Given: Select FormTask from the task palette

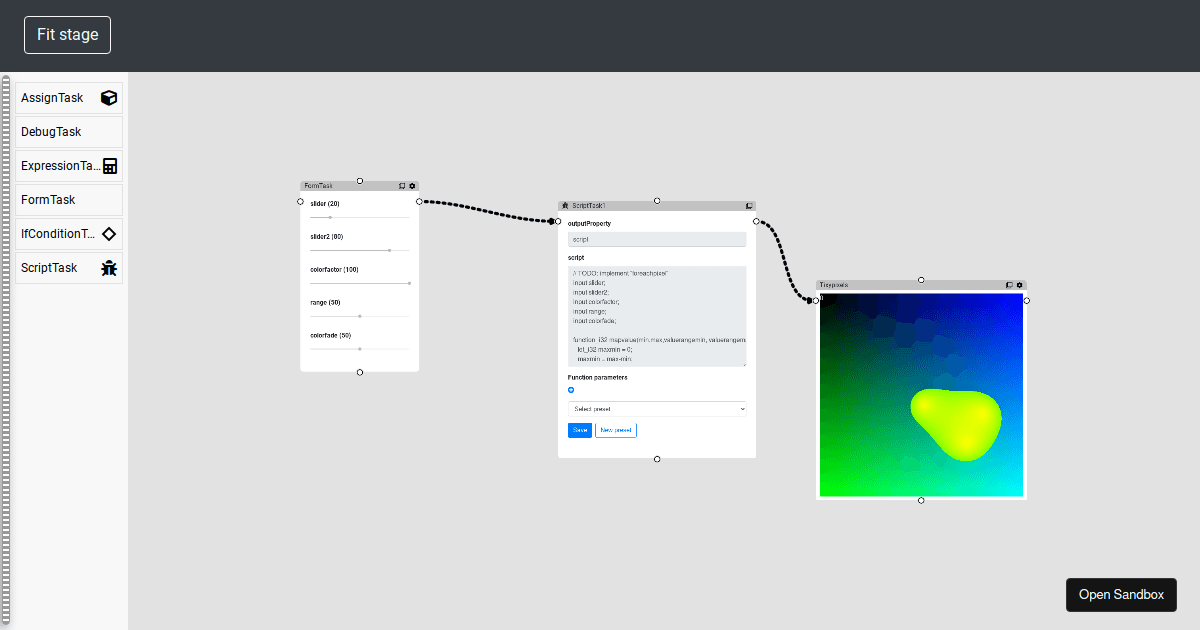Looking at the screenshot, I should (69, 200).
